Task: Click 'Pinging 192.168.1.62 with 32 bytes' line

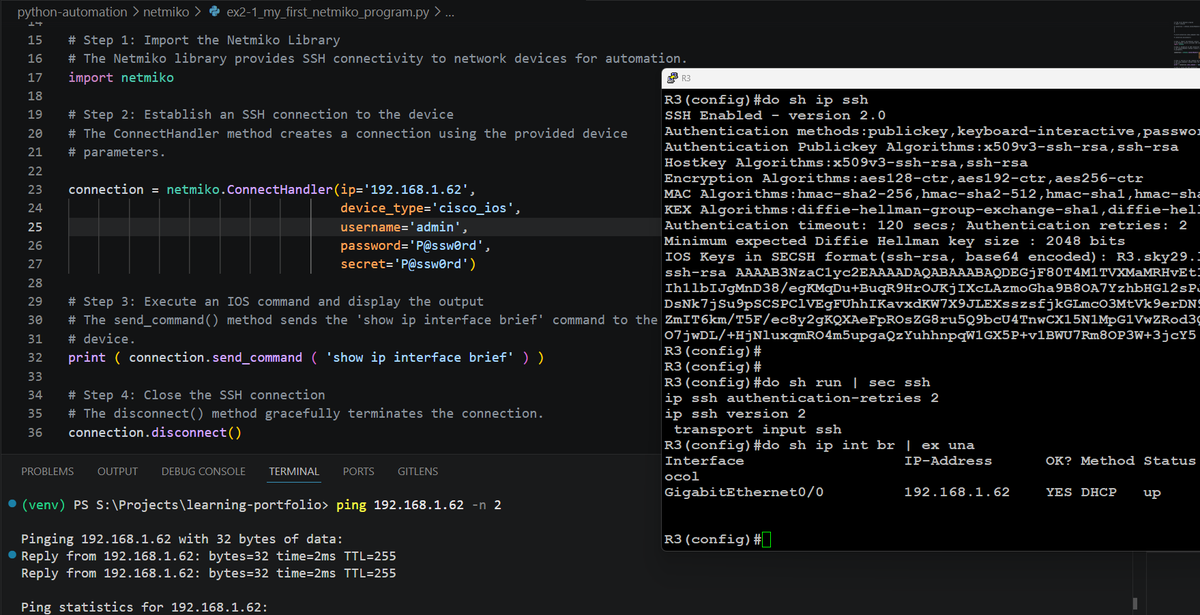Action: 182,538
